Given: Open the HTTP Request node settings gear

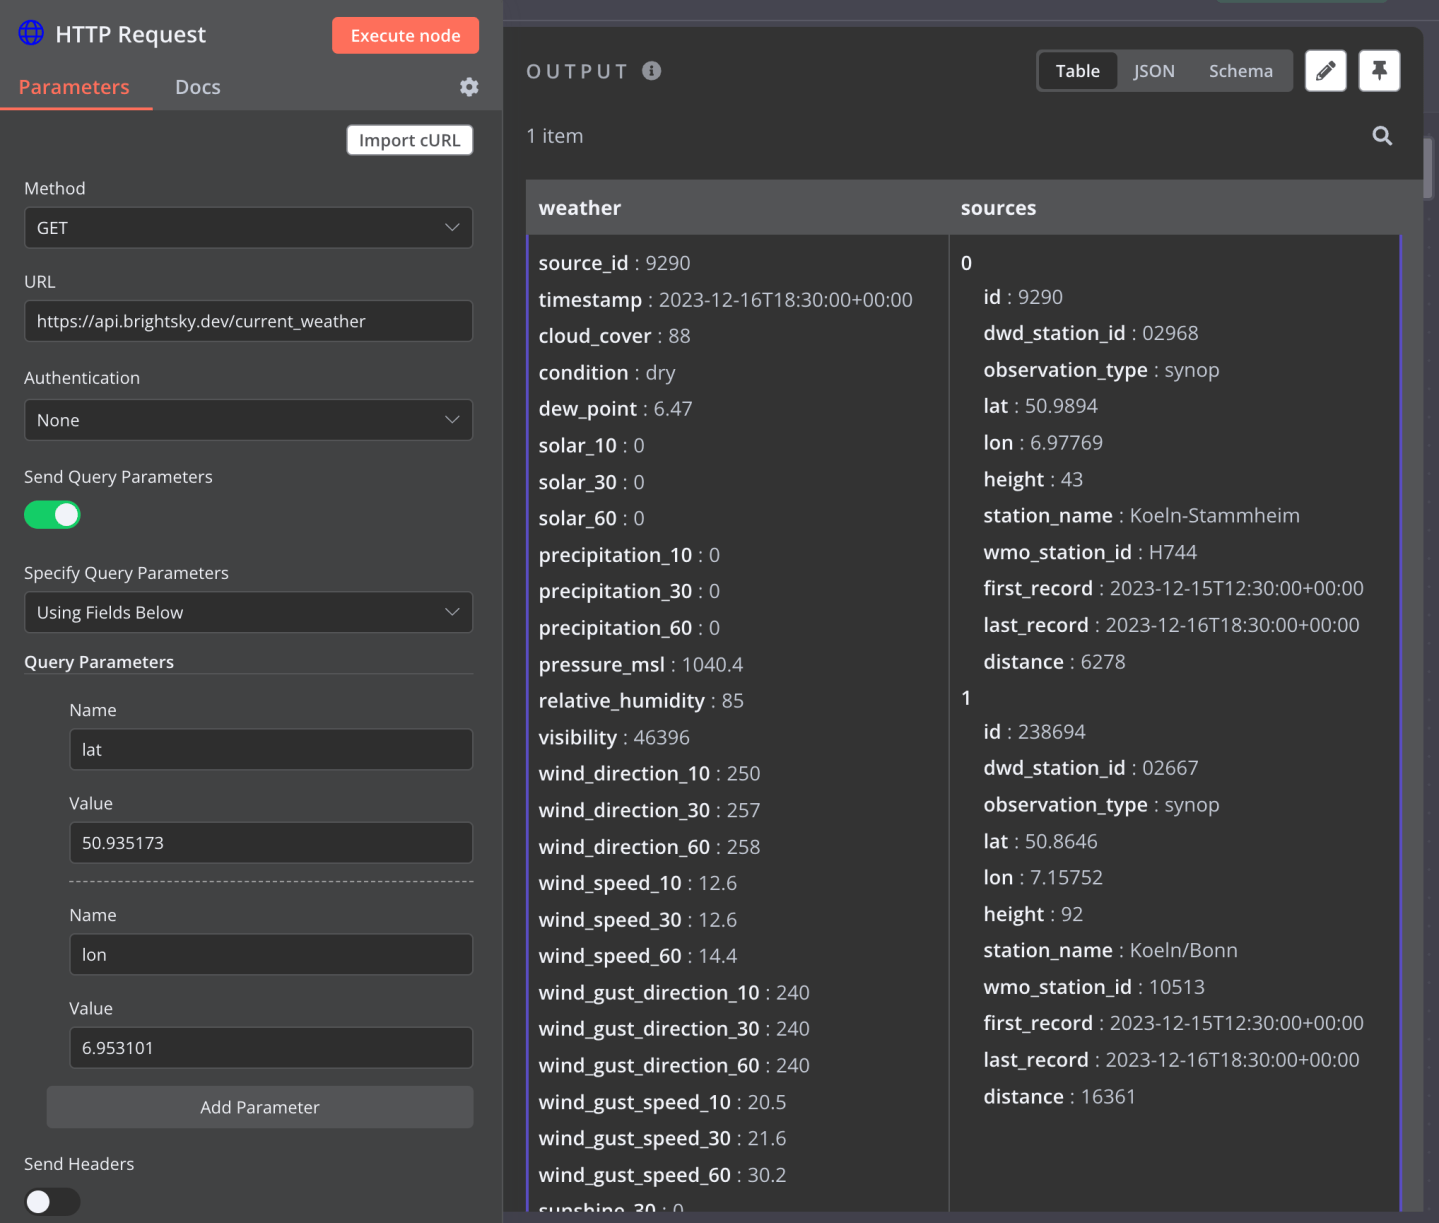Looking at the screenshot, I should click(x=469, y=87).
